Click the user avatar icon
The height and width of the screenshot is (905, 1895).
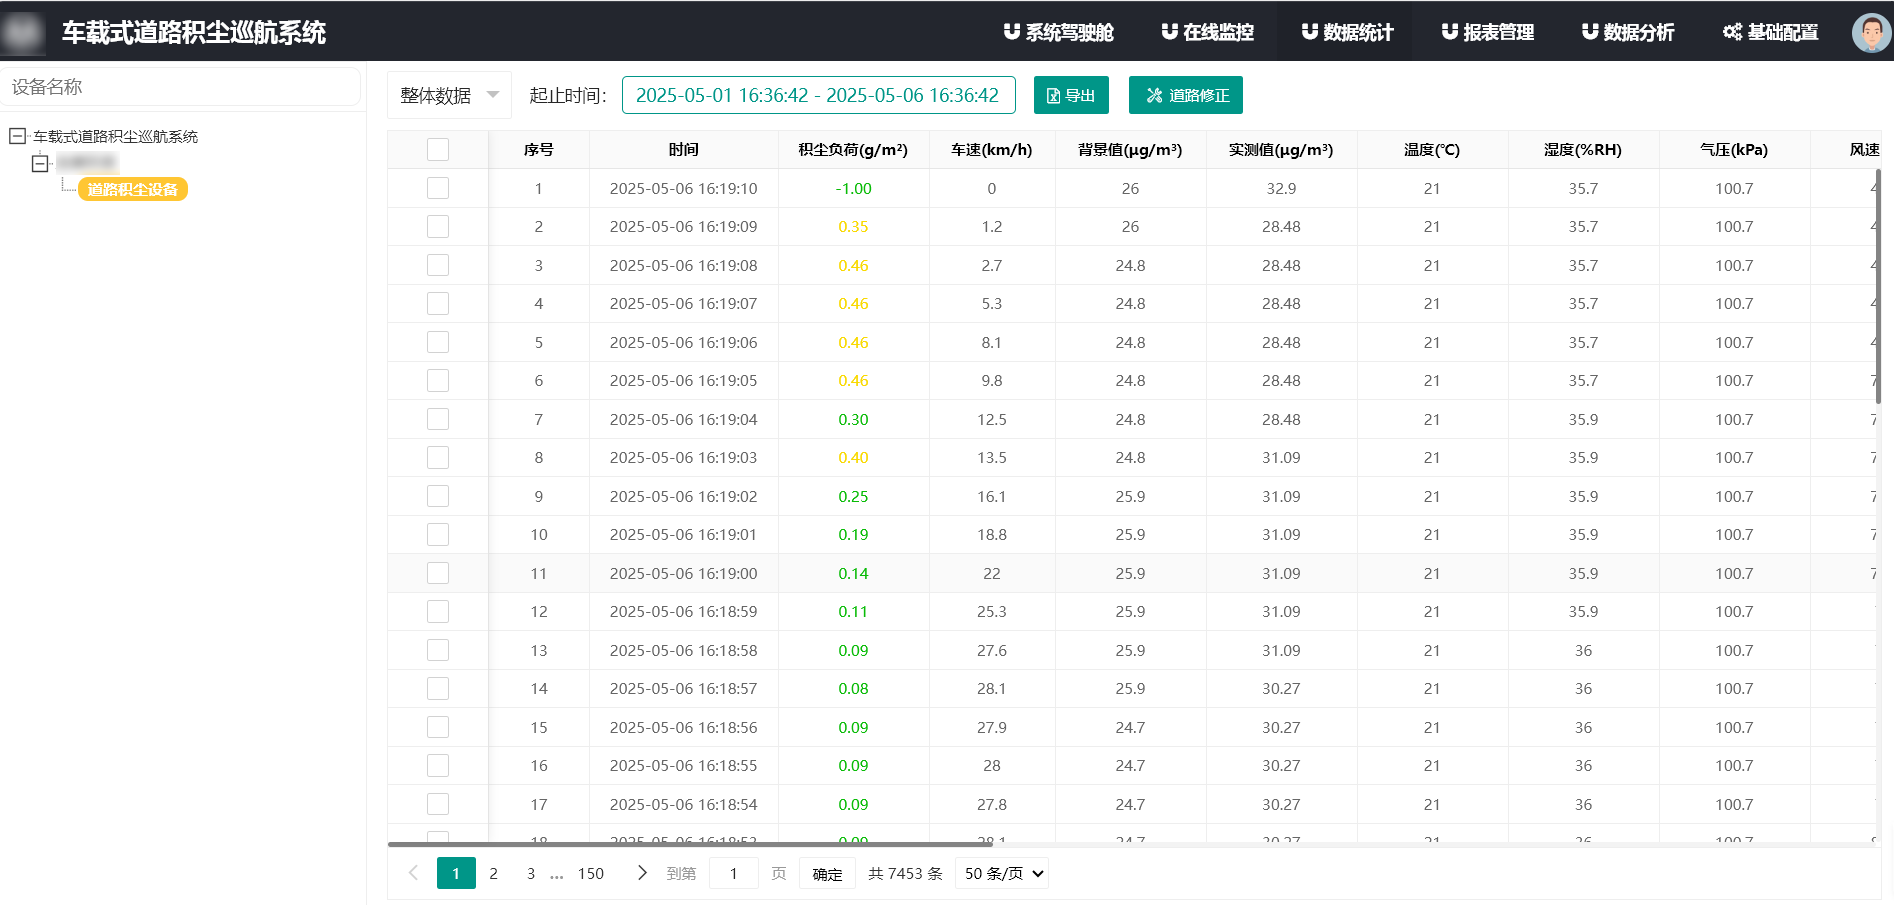pyautogui.click(x=1870, y=32)
